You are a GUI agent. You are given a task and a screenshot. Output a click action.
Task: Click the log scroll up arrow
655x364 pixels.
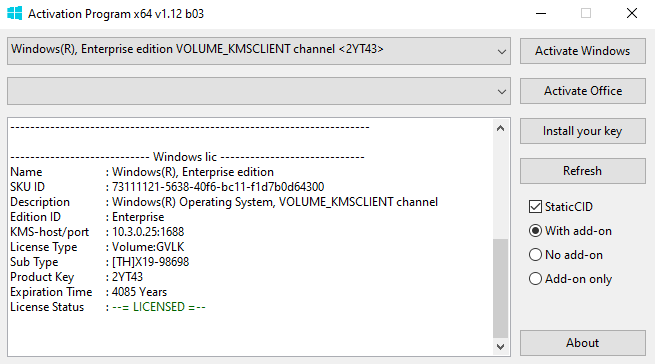pyautogui.click(x=500, y=129)
